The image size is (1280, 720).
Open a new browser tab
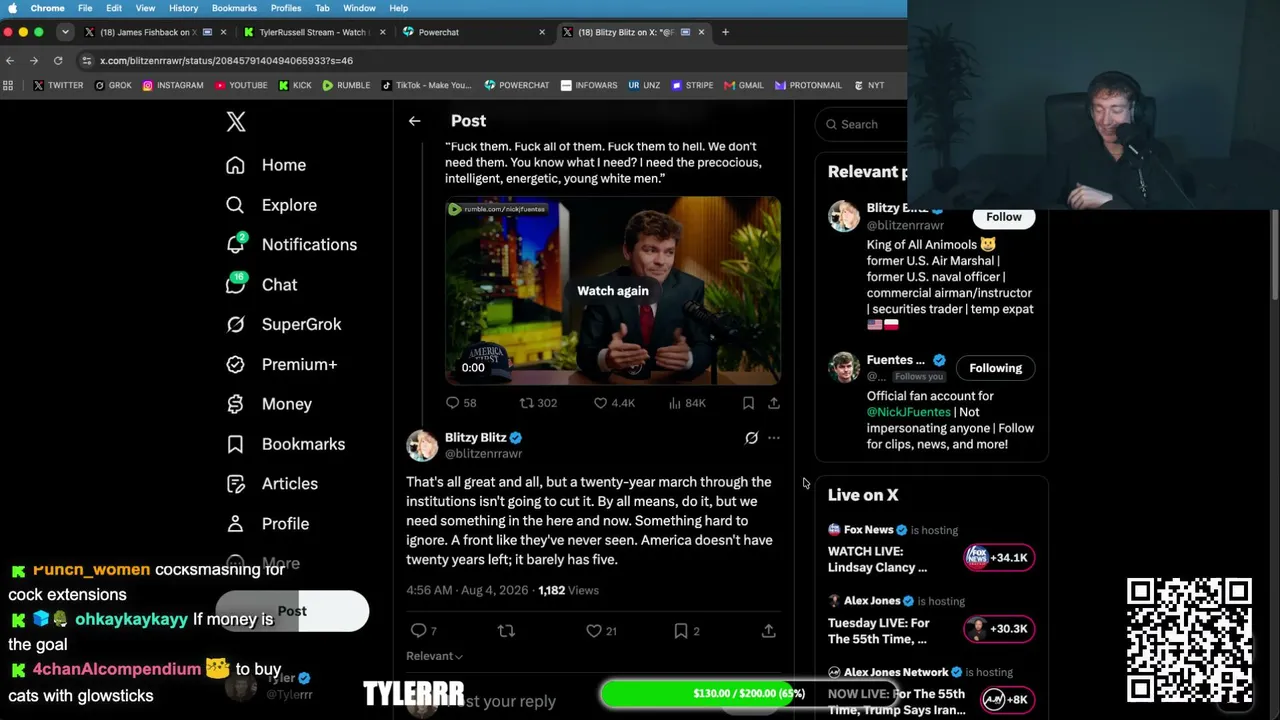coord(725,32)
